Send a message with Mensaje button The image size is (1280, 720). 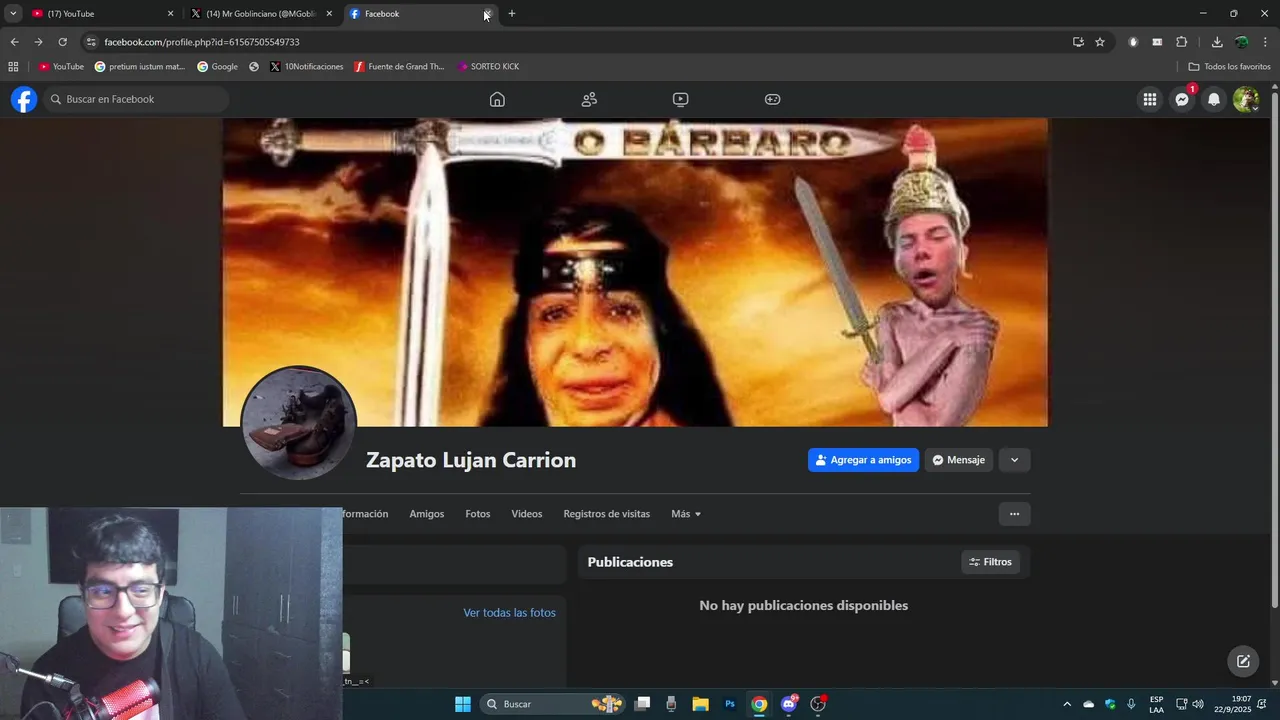(x=959, y=460)
